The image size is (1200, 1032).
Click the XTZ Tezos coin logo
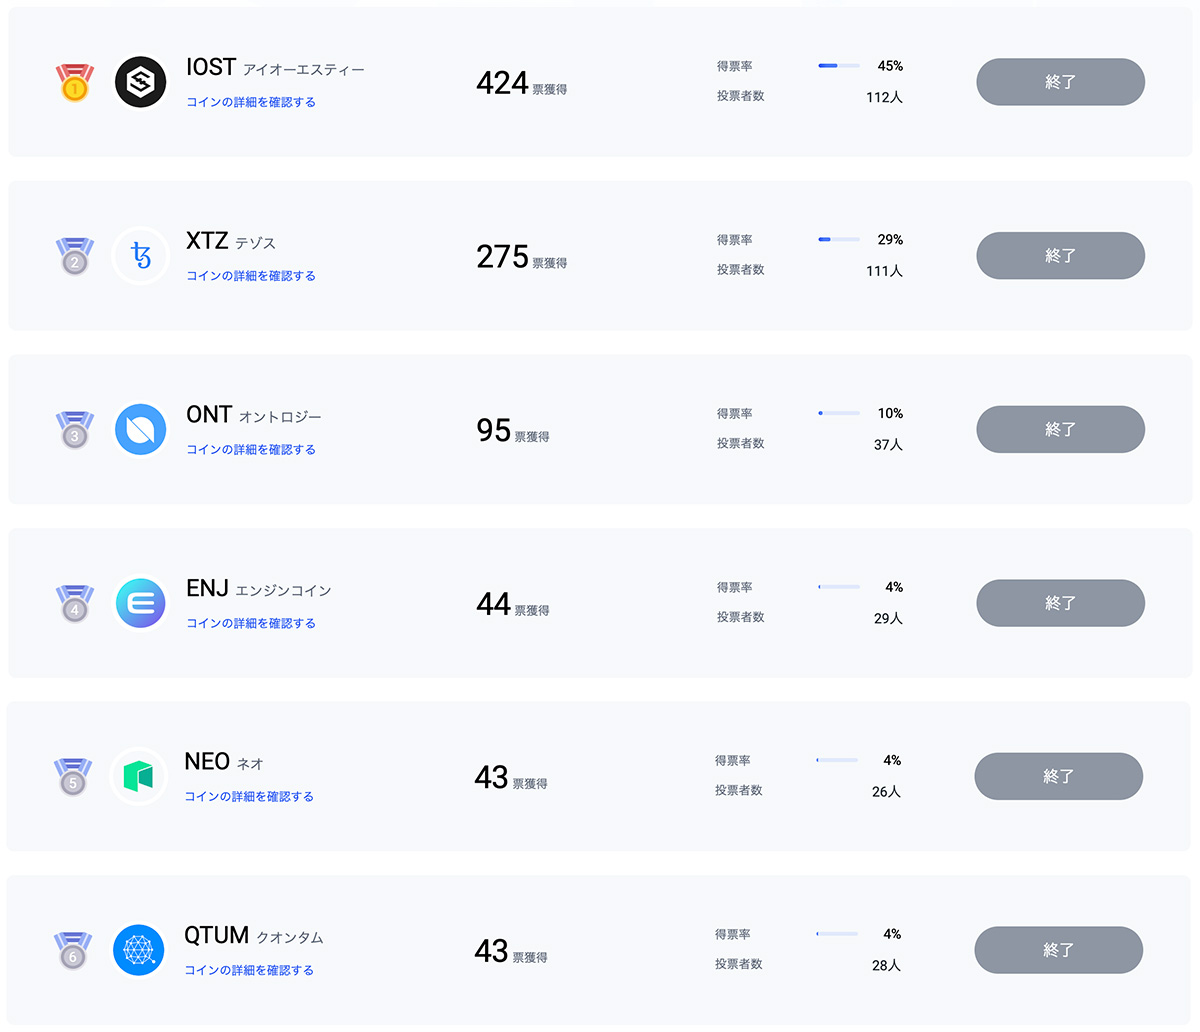click(140, 256)
